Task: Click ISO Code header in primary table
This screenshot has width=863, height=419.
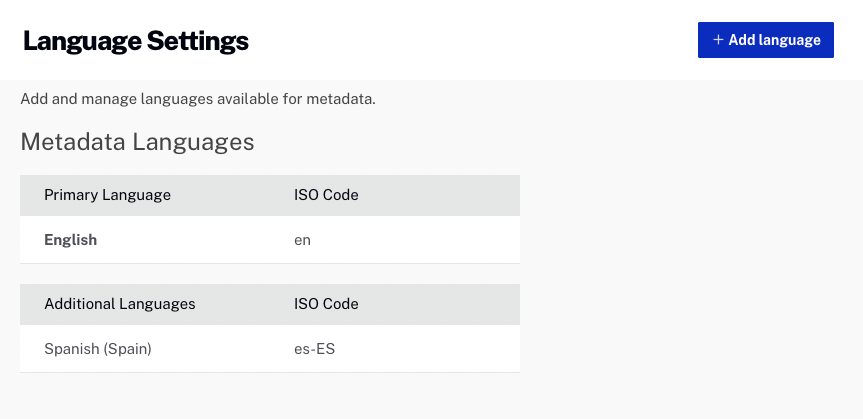Action: click(x=326, y=195)
